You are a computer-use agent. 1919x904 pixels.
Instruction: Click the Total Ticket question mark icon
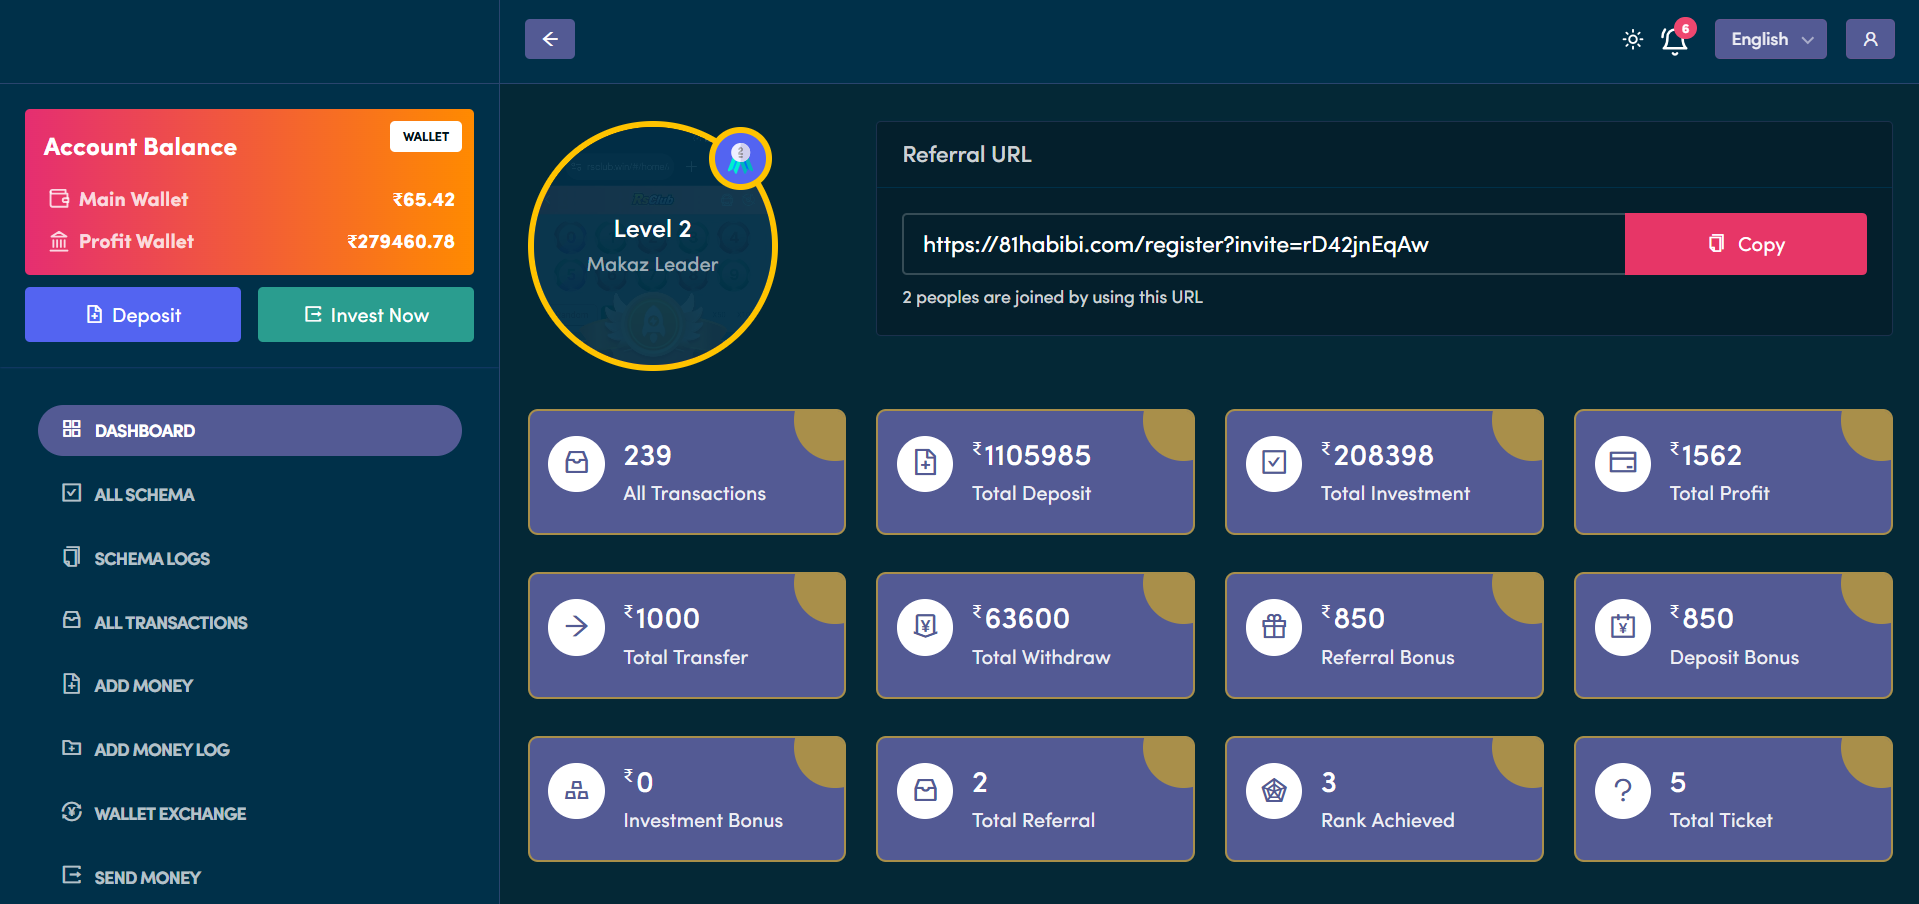(x=1622, y=791)
